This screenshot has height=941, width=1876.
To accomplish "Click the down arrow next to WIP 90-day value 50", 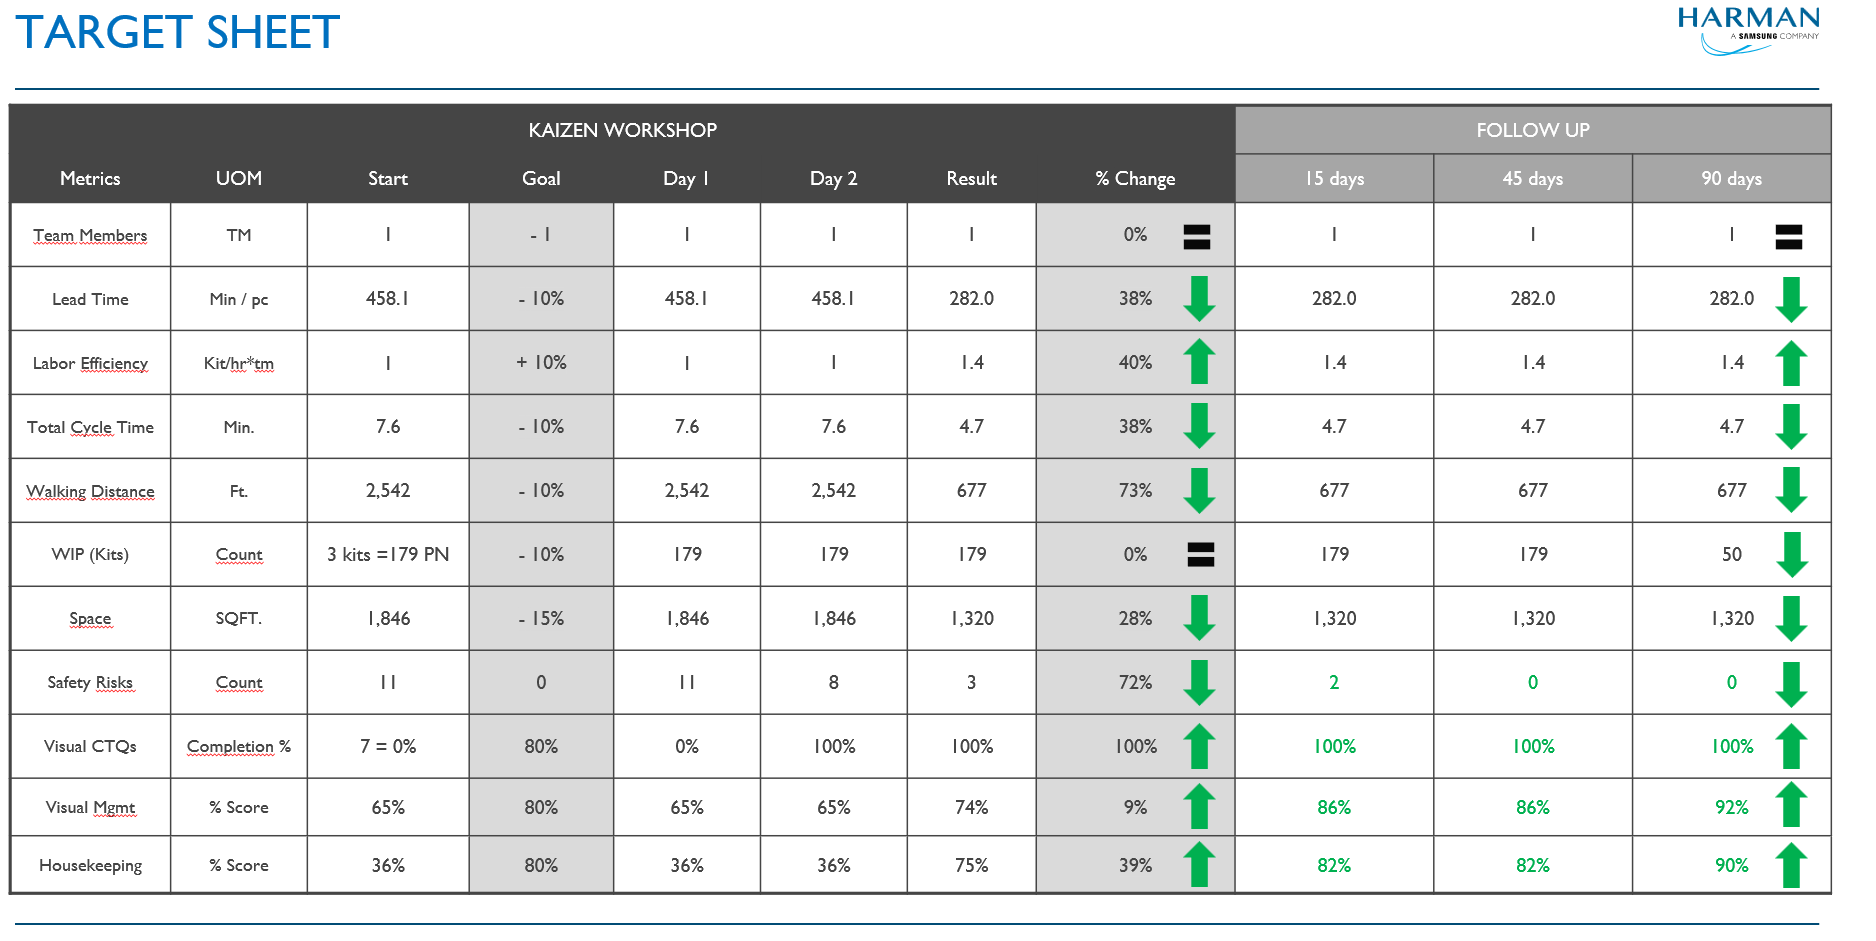I will coord(1791,555).
